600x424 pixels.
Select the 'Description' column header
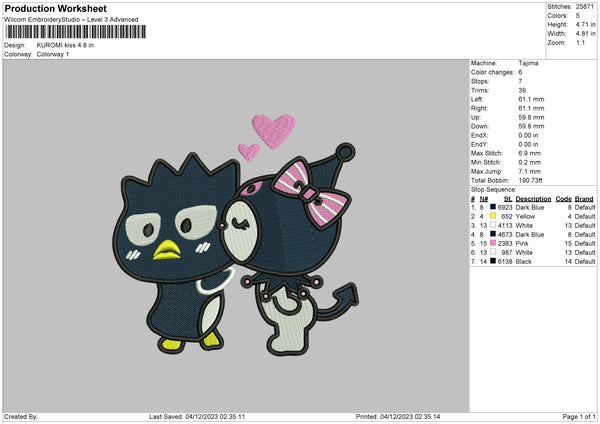533,199
